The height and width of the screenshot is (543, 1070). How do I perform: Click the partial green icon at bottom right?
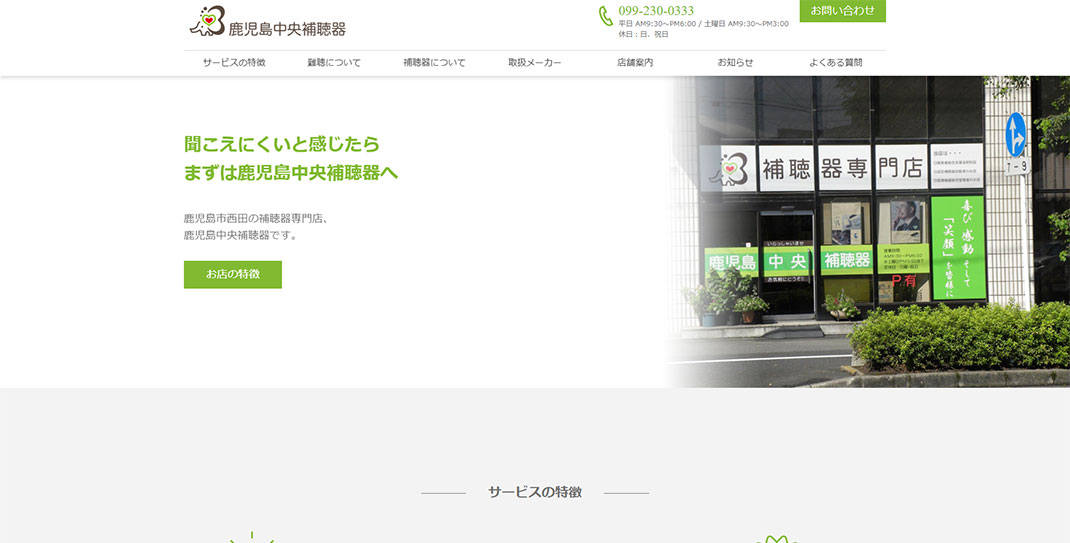click(x=772, y=539)
